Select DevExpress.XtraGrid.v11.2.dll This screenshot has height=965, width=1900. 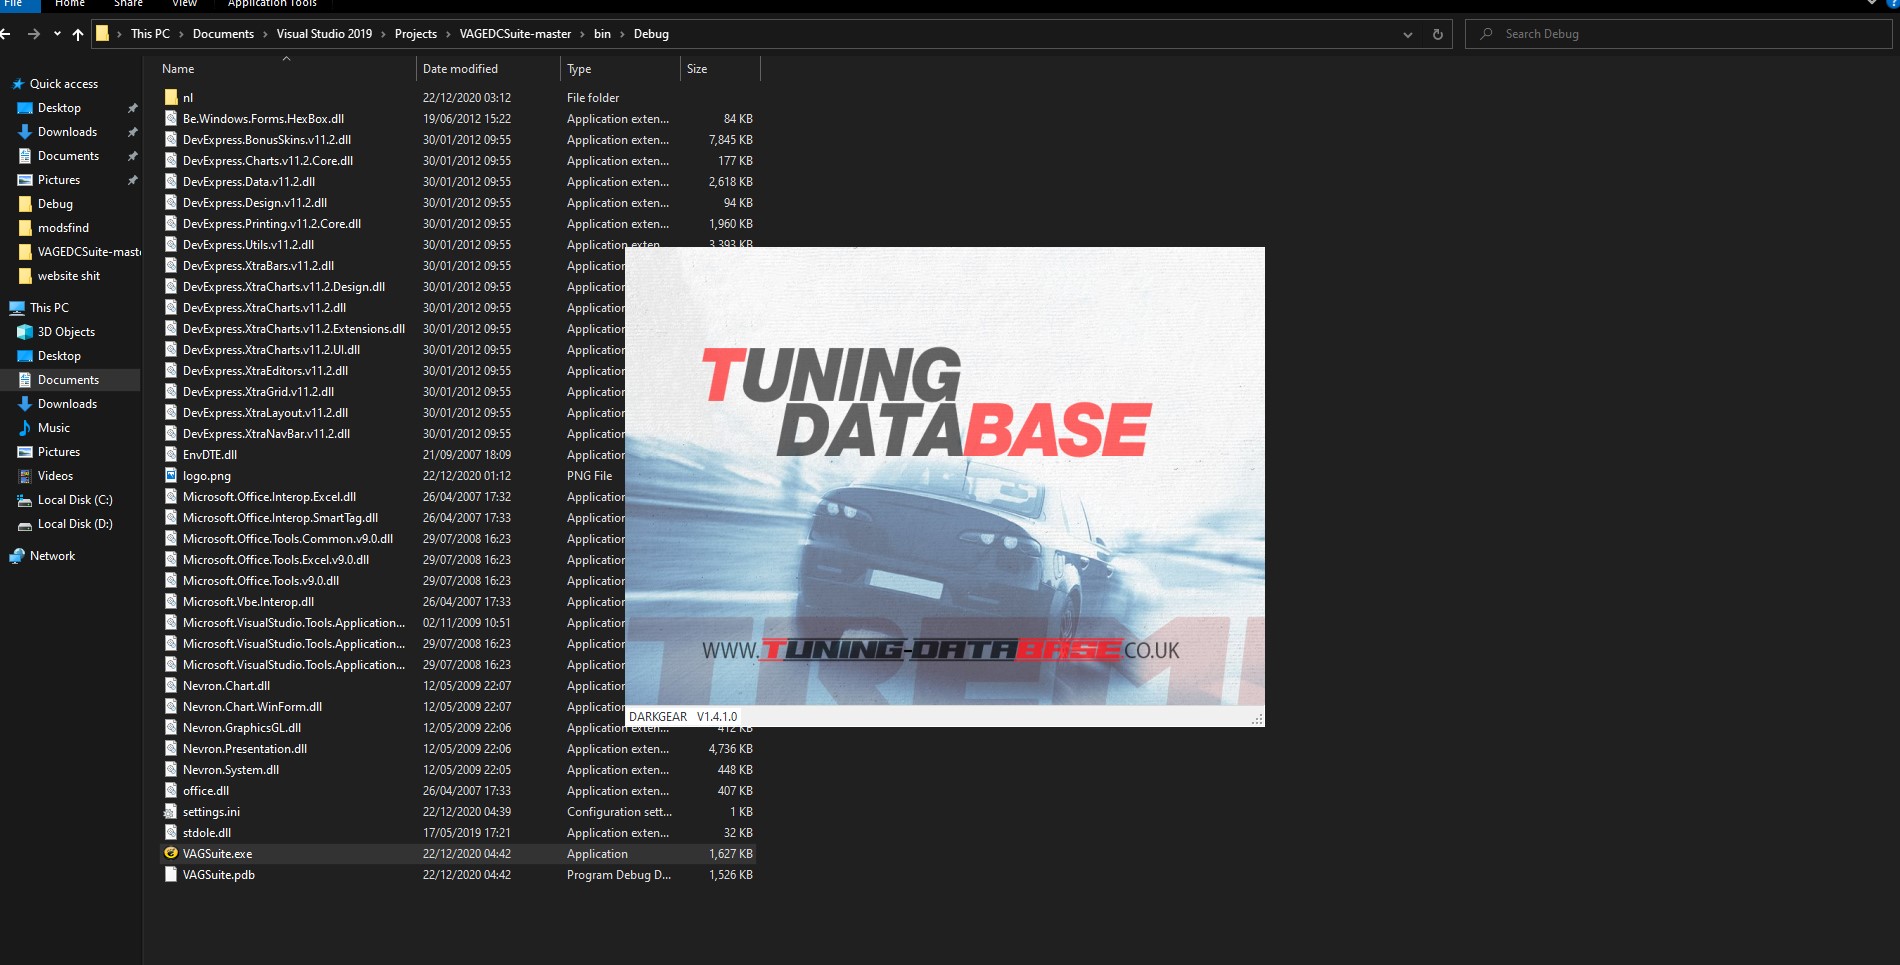(258, 392)
